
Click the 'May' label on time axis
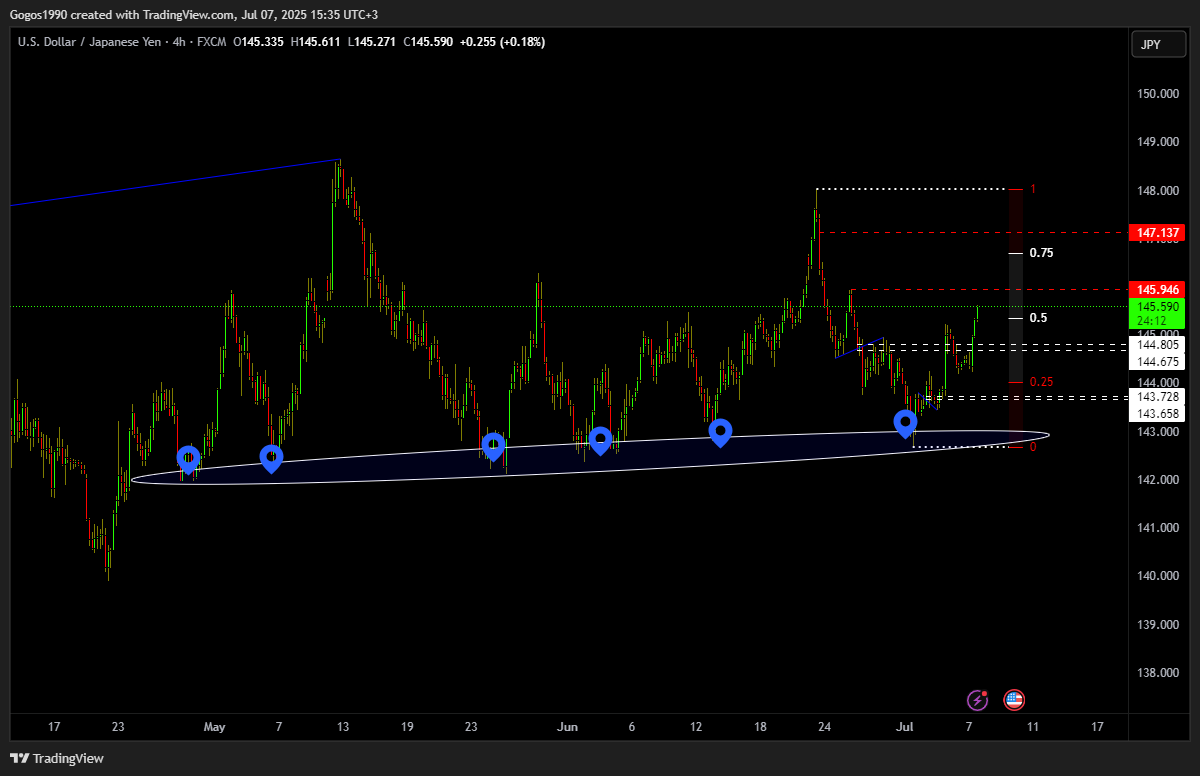point(214,727)
